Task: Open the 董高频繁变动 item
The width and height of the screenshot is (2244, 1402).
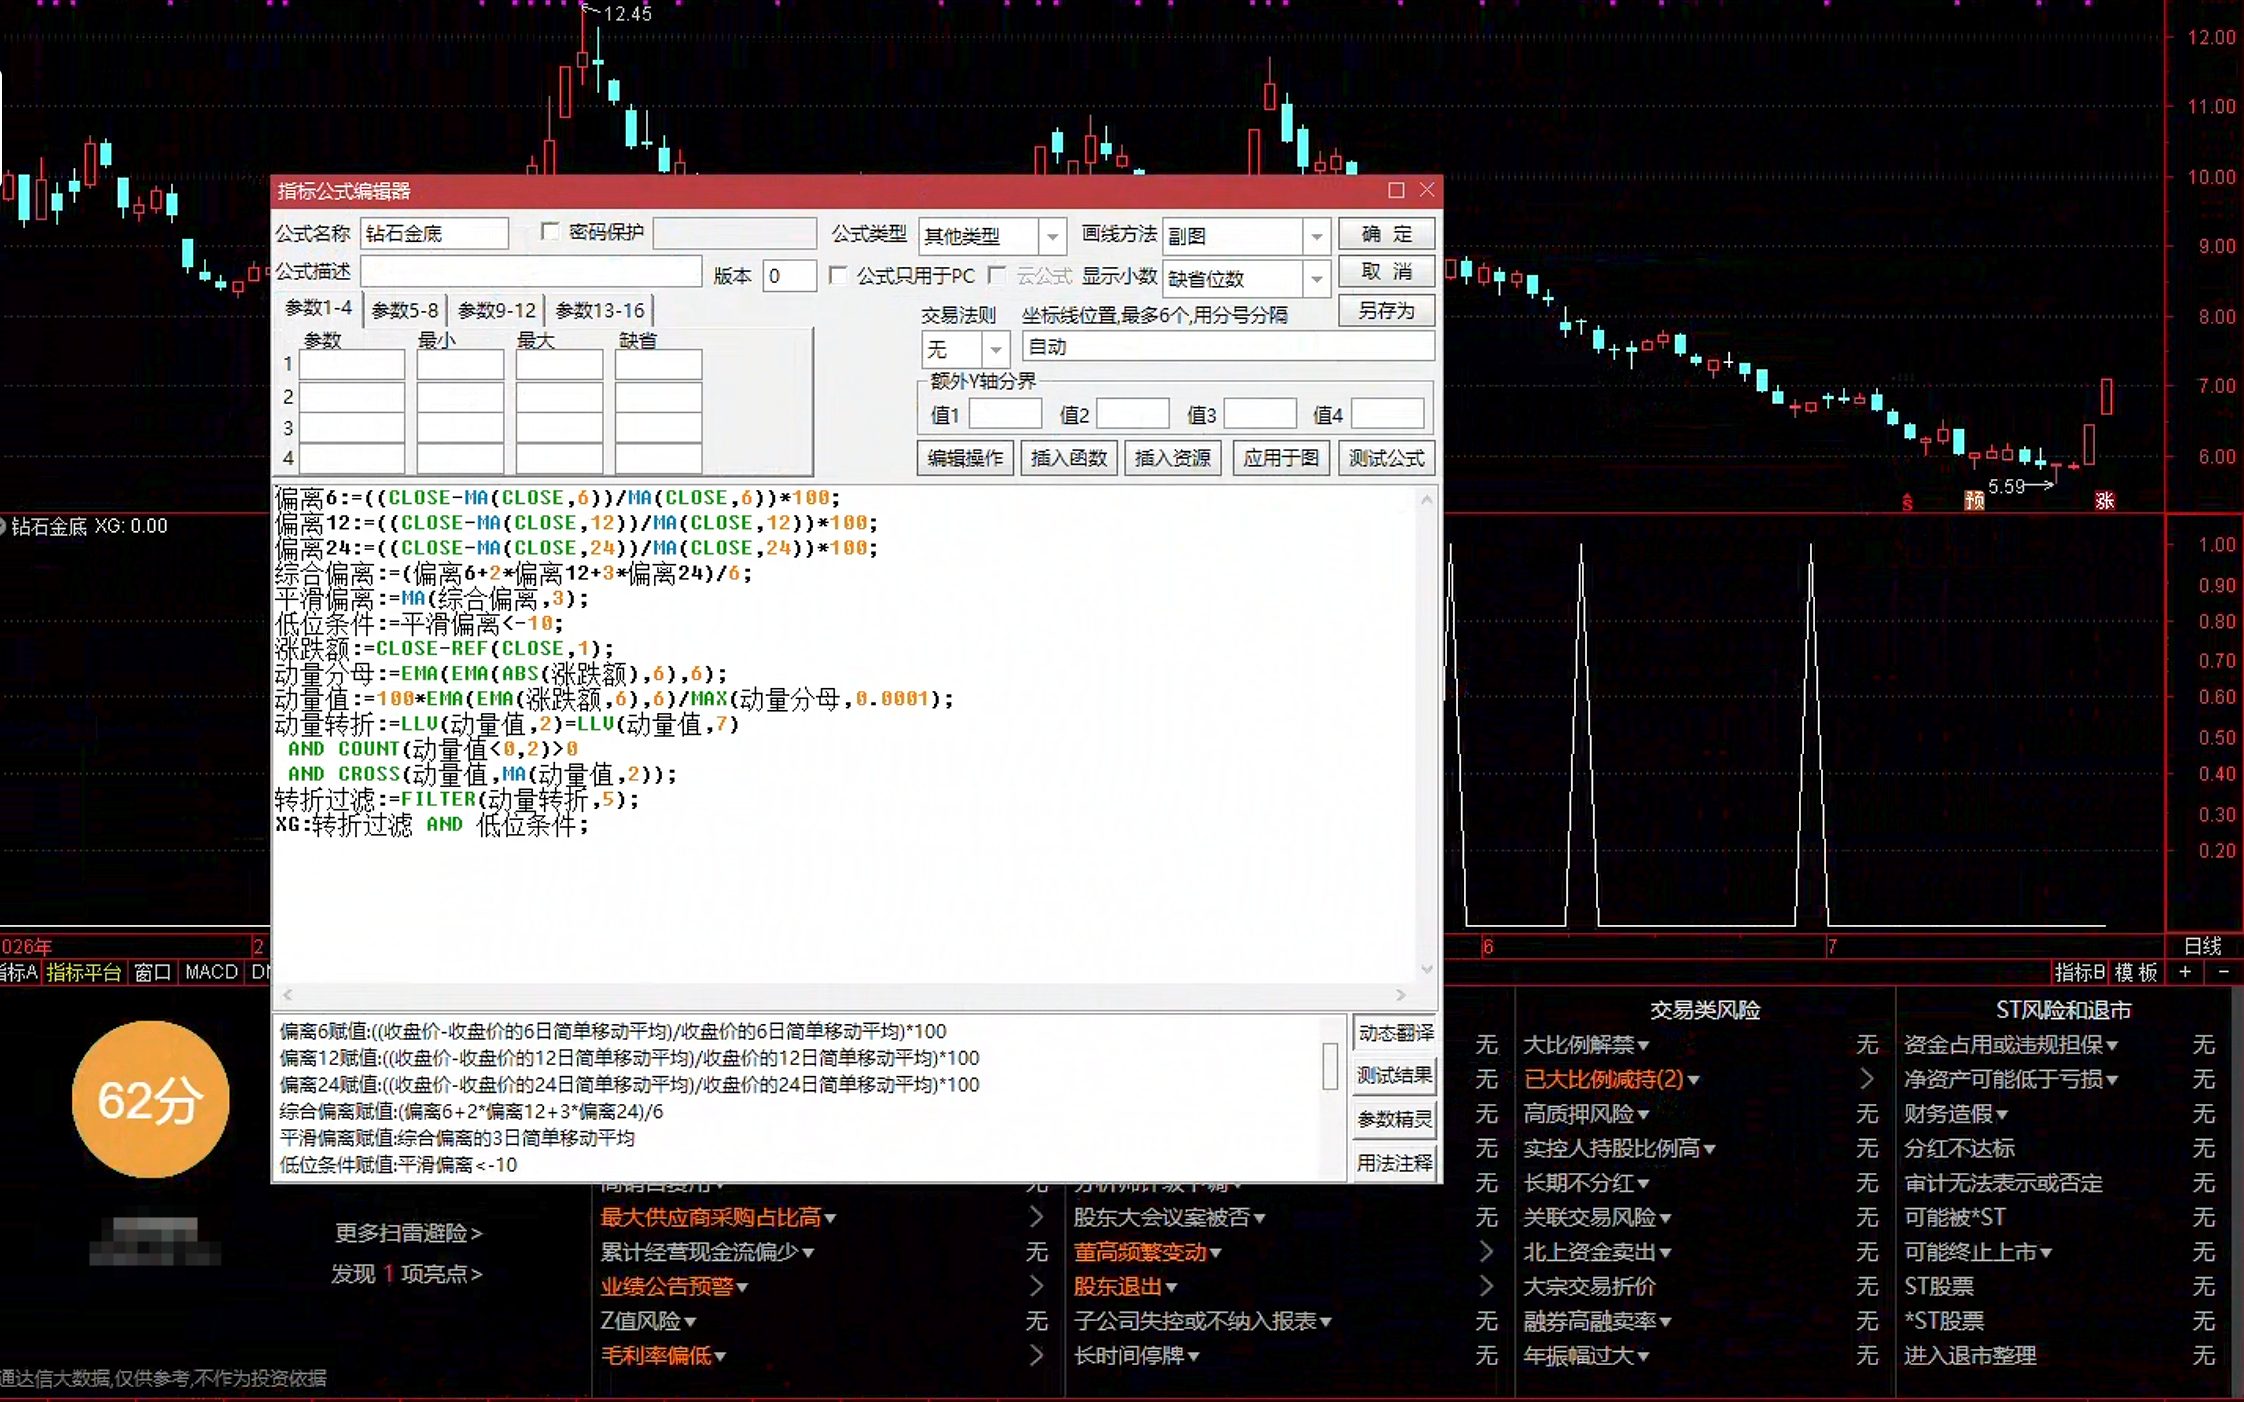Action: tap(1148, 1252)
